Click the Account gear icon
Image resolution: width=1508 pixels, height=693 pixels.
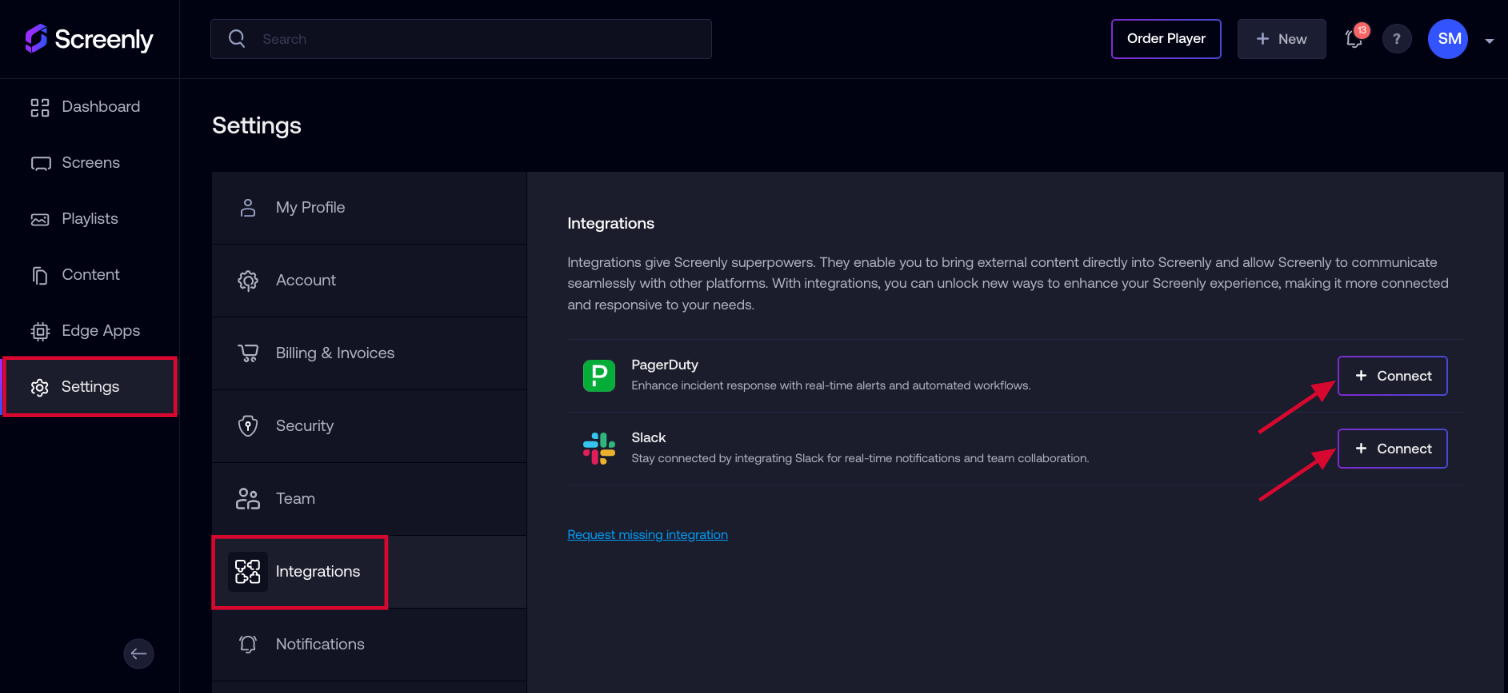pyautogui.click(x=248, y=281)
